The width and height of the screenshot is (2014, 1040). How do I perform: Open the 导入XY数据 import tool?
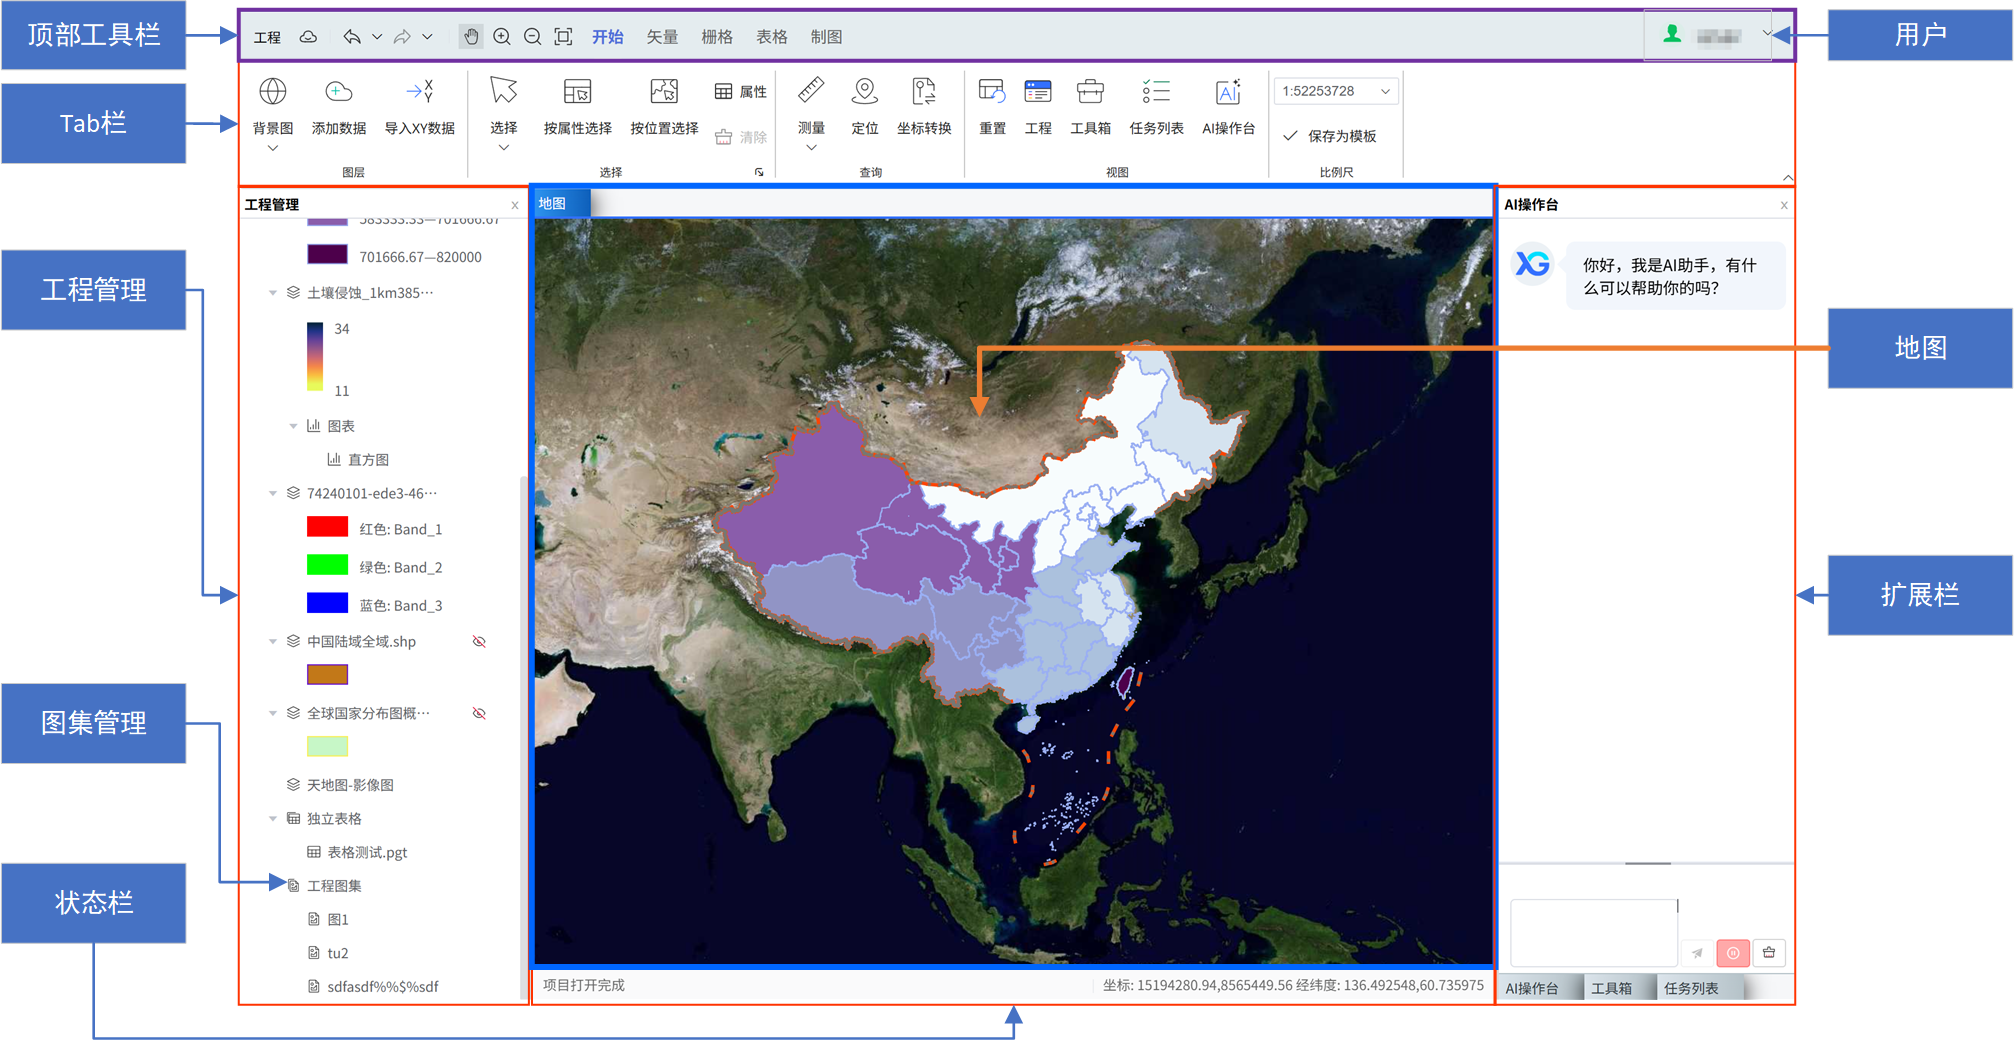tap(420, 93)
